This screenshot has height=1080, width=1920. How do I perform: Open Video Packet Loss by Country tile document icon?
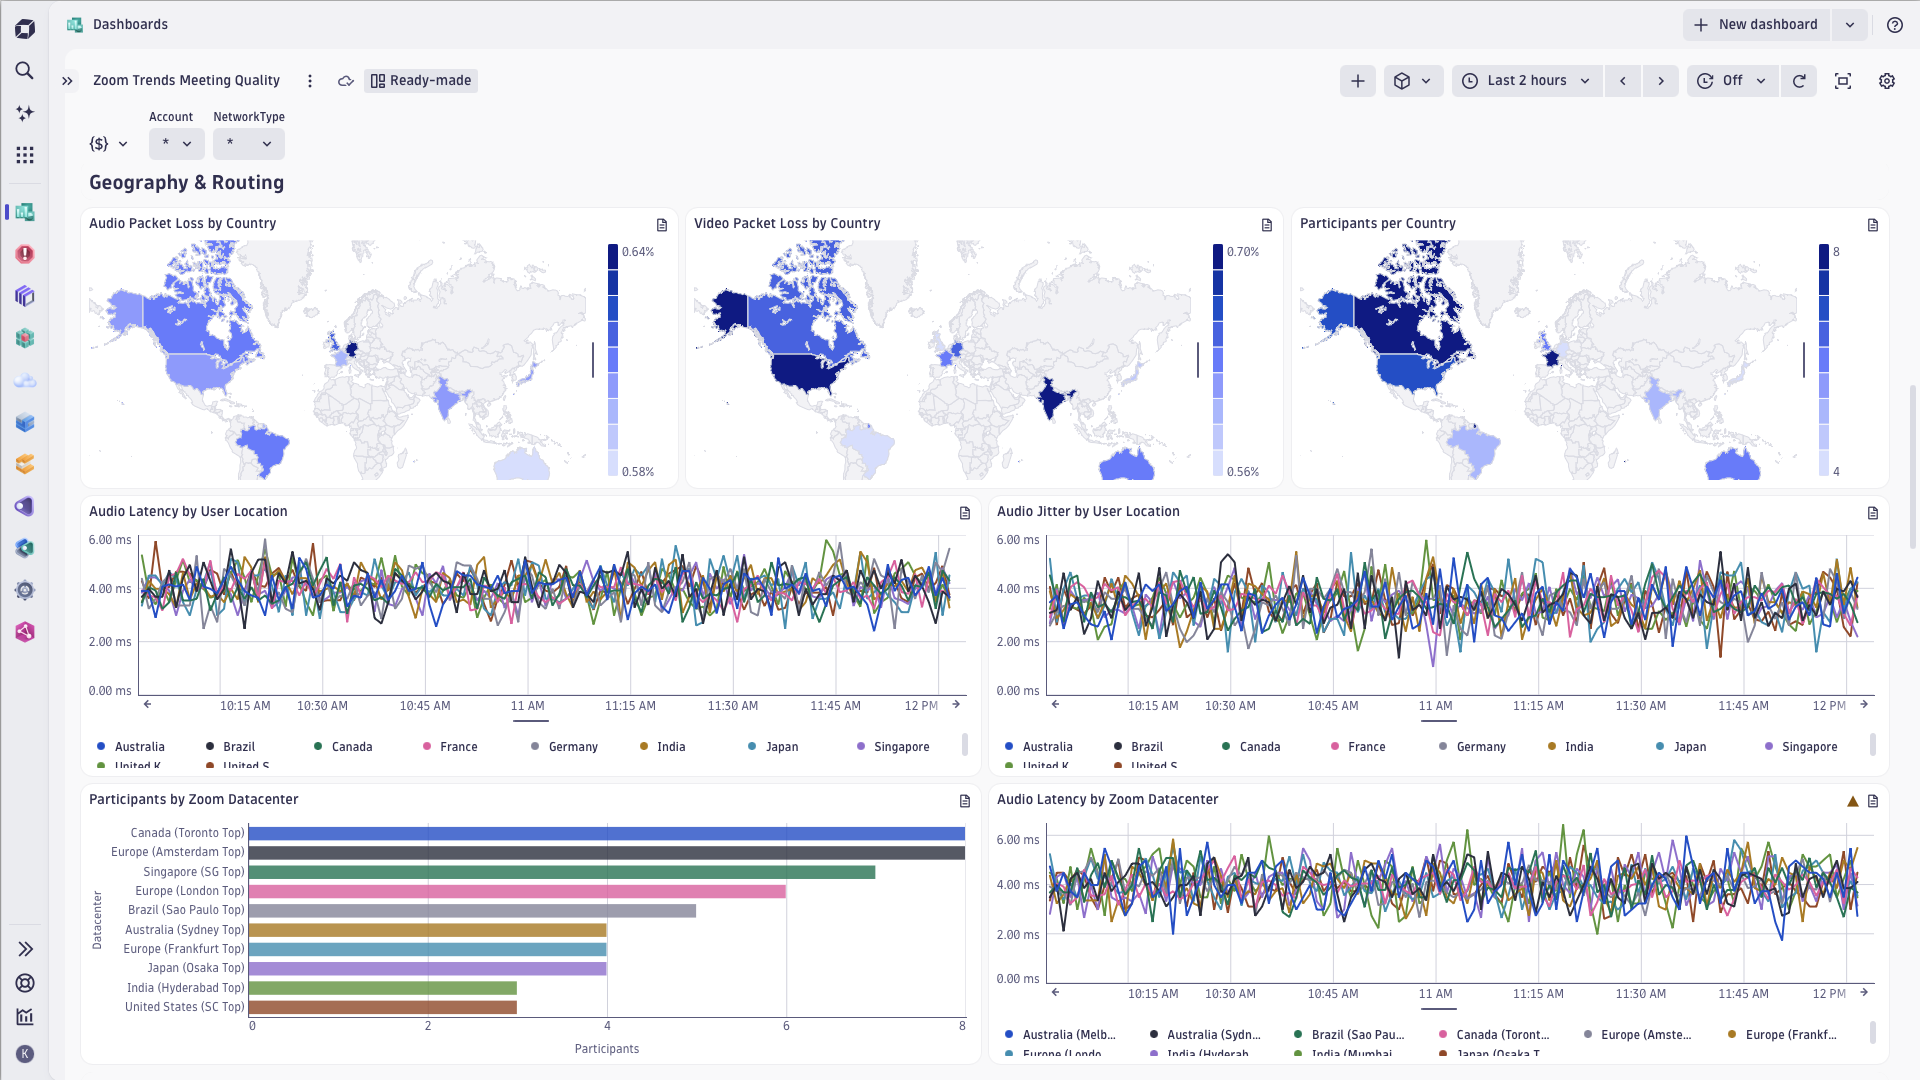[1267, 225]
